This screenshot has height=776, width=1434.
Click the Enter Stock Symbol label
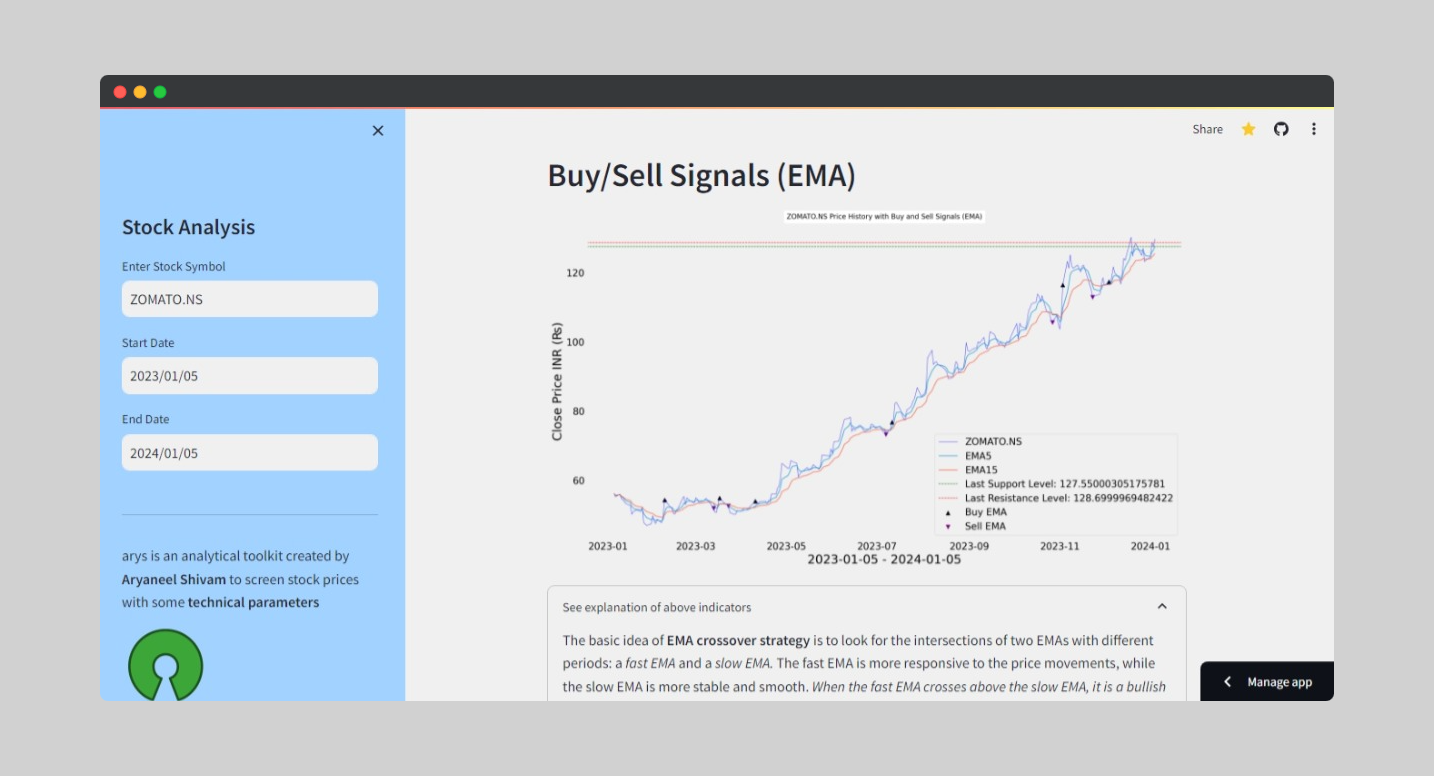click(x=174, y=267)
